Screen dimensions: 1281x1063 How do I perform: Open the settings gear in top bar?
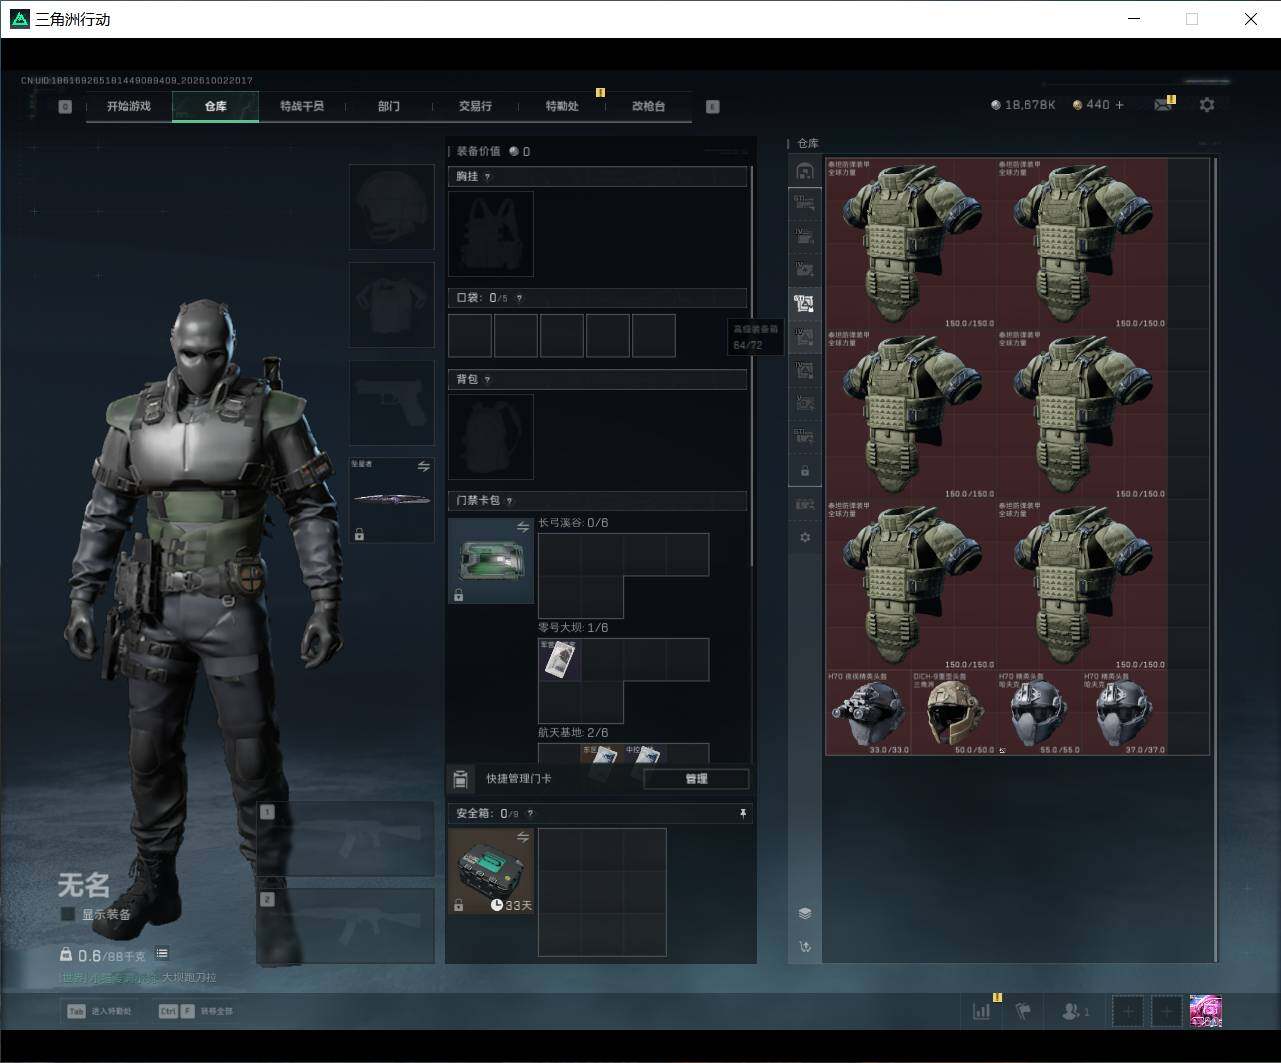tap(1207, 104)
